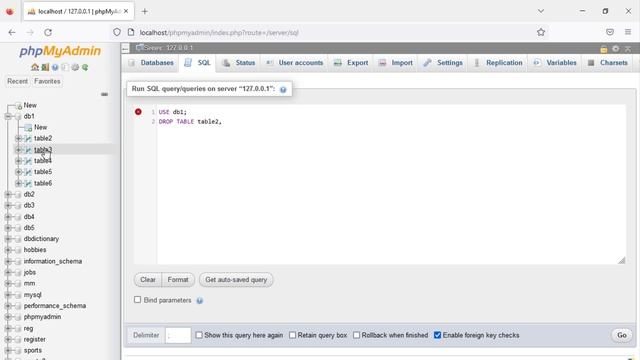640x360 pixels.
Task: Expand table4 node in tree
Action: coord(18,161)
